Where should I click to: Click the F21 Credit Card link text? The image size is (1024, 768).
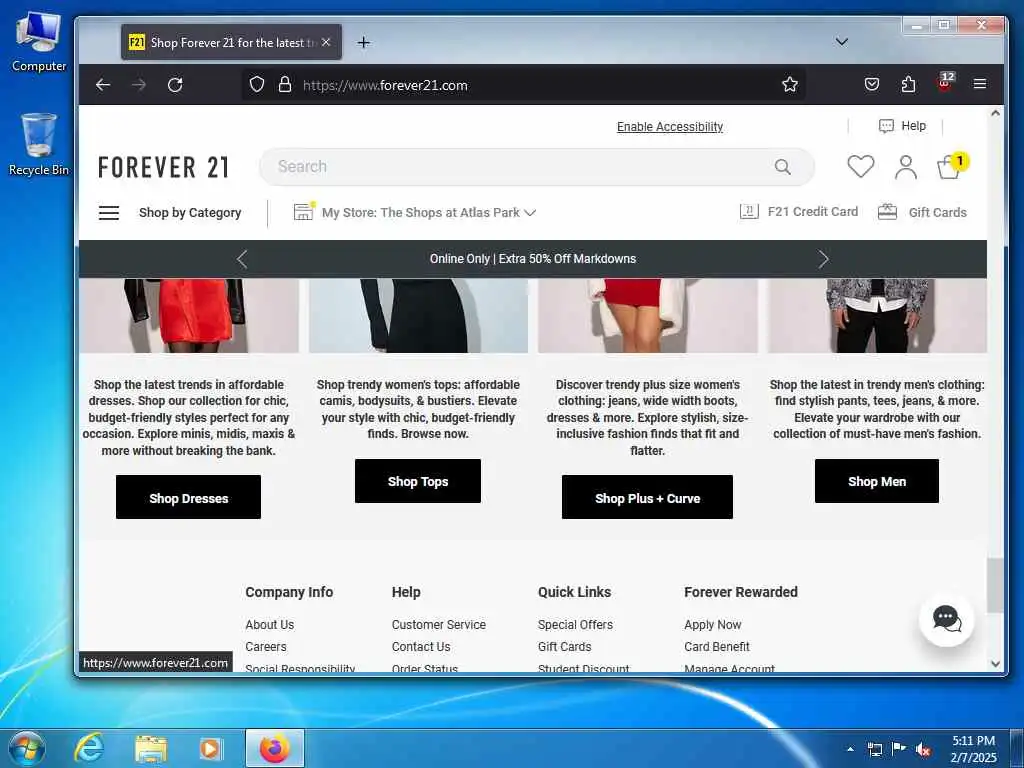pyautogui.click(x=813, y=212)
